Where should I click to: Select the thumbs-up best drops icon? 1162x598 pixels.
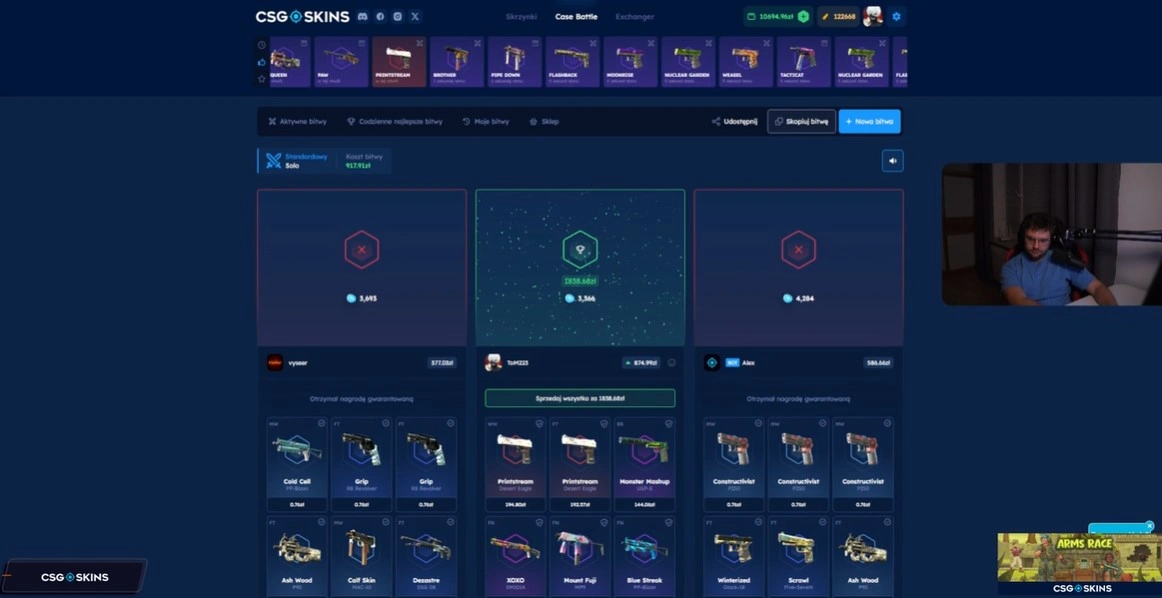coord(262,62)
